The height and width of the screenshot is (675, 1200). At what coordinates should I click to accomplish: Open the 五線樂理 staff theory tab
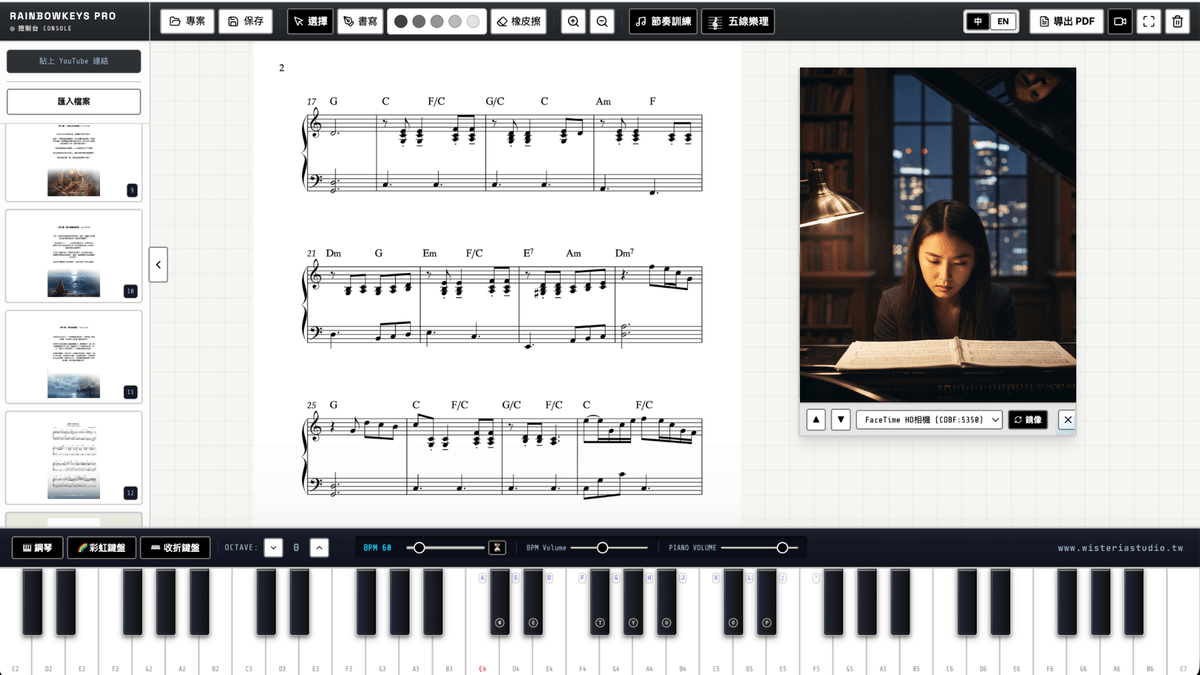coord(738,21)
